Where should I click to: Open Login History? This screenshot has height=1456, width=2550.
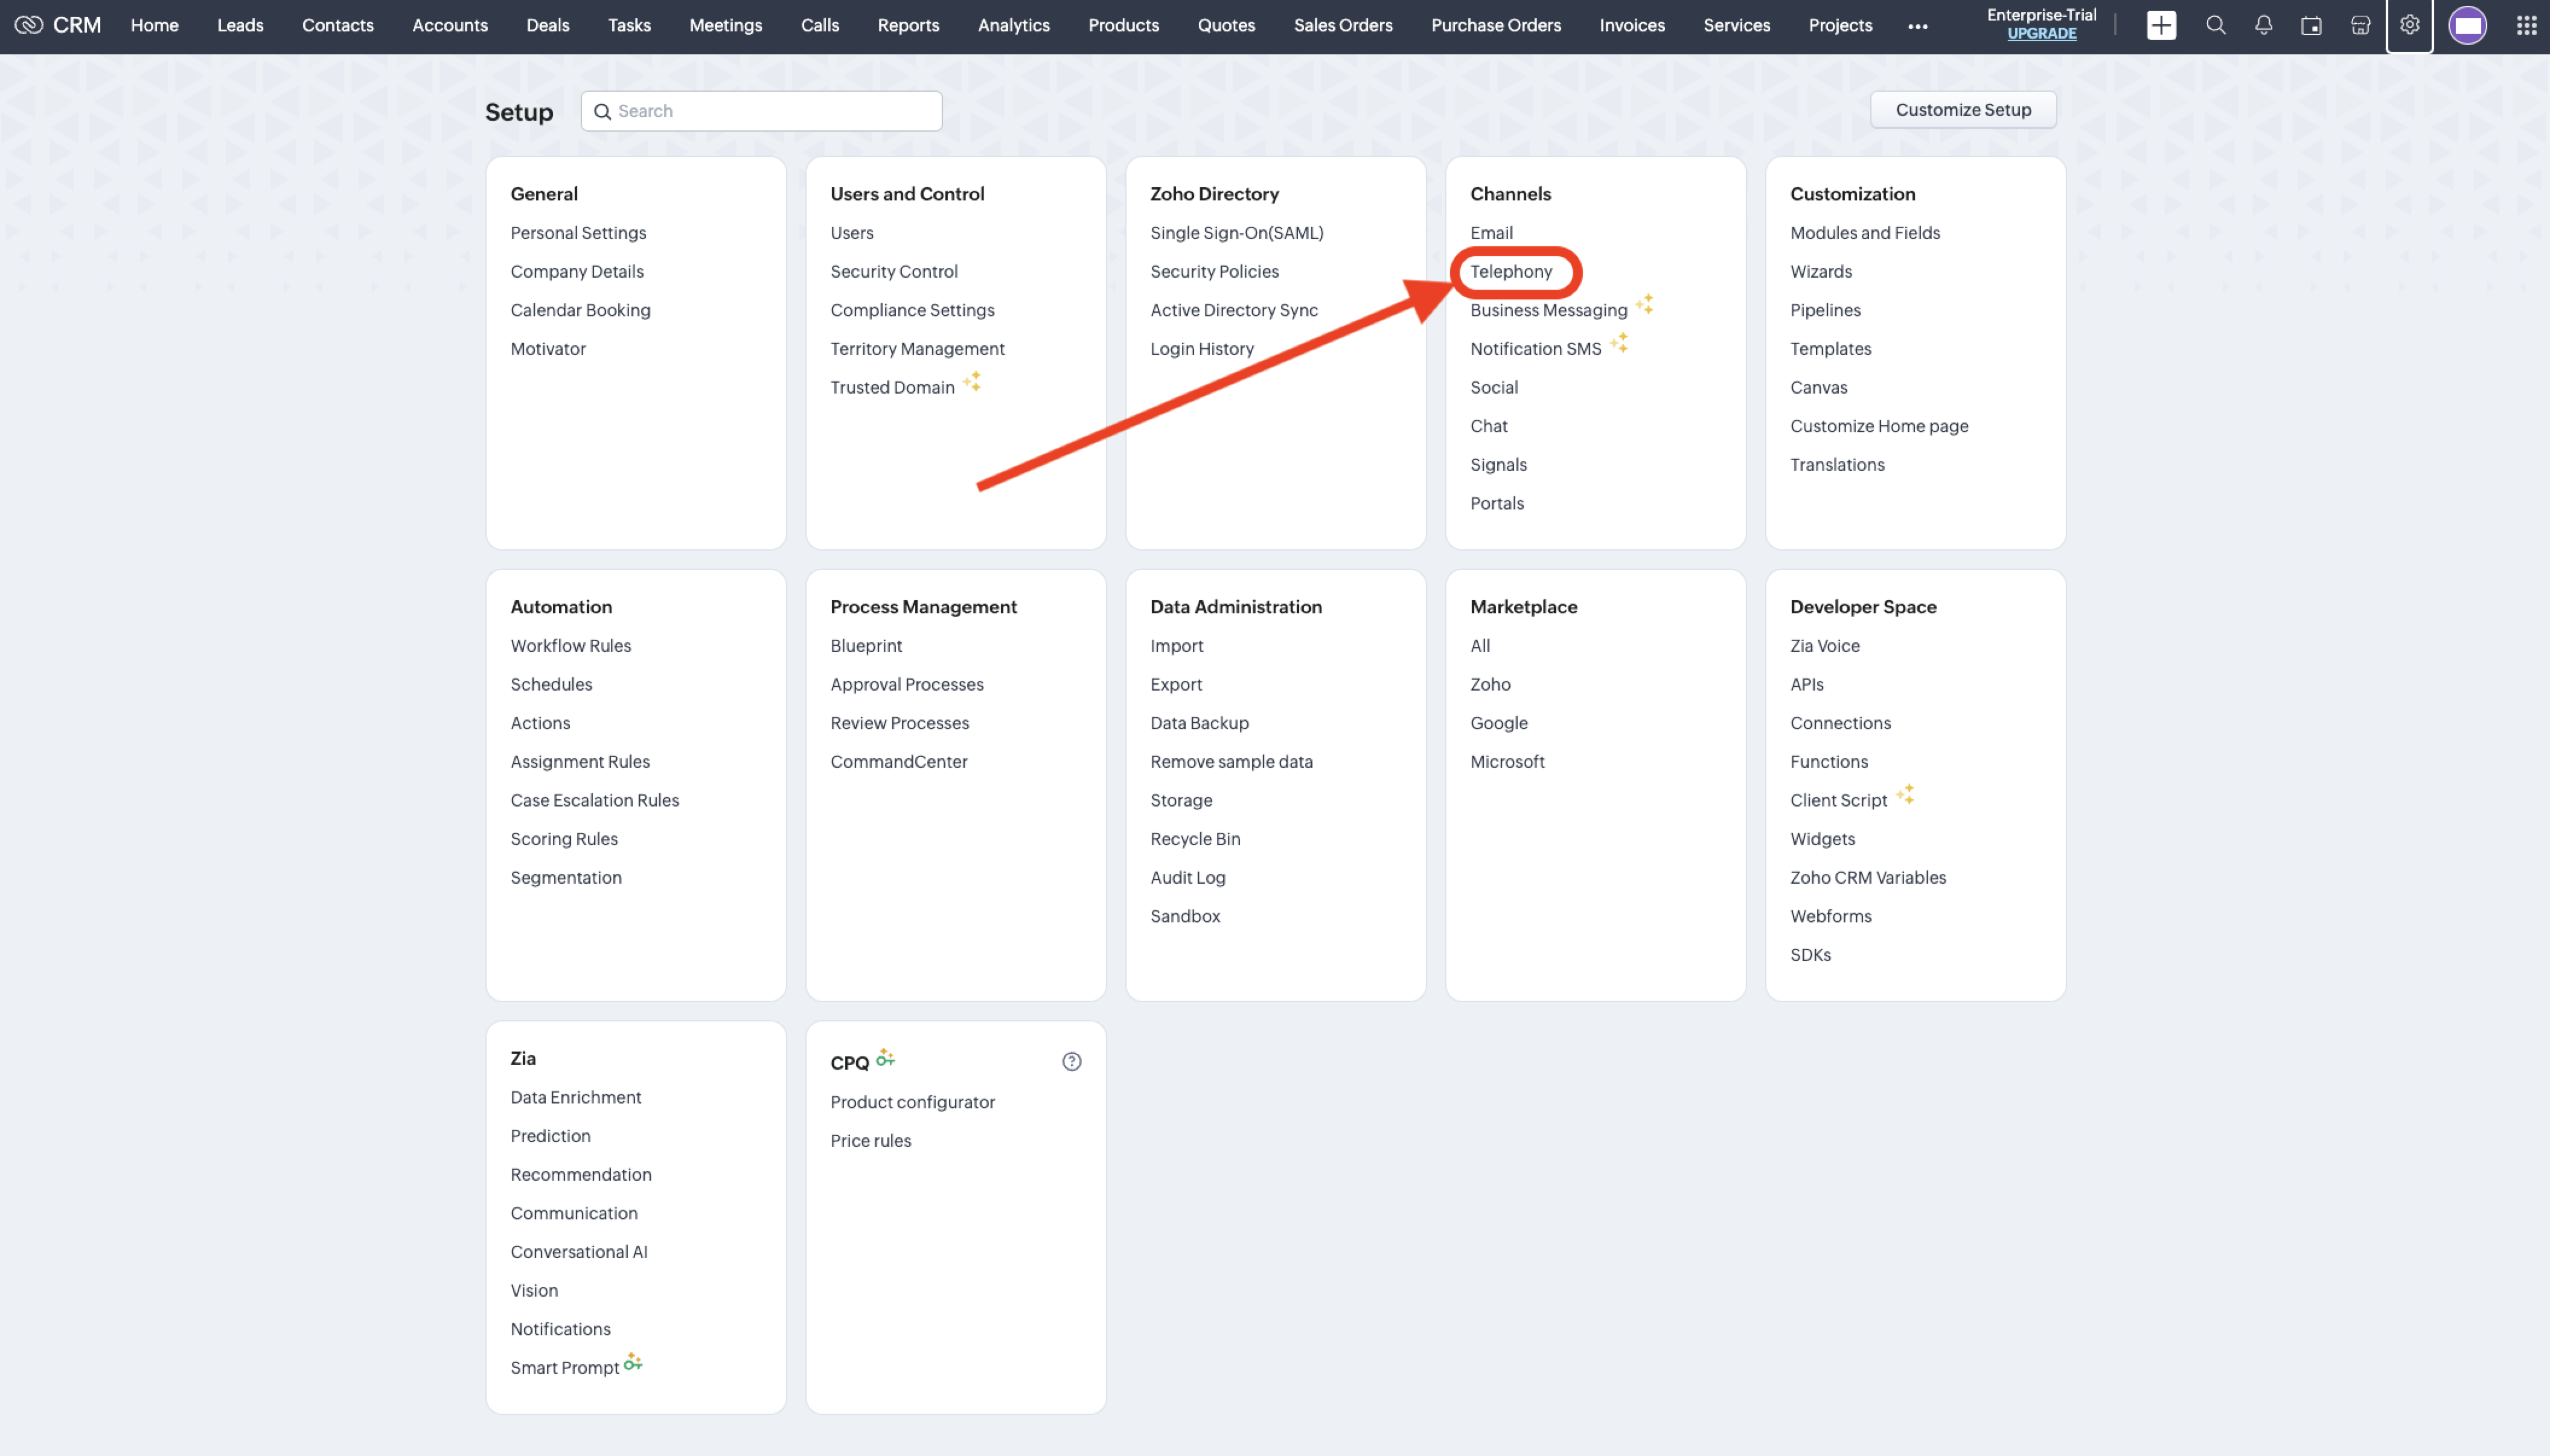(x=1202, y=348)
